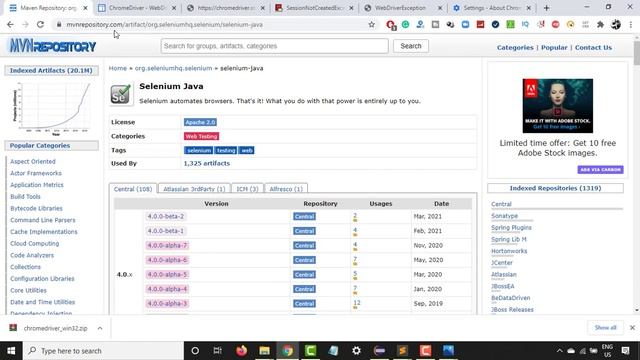The image size is (640, 360).
Task: Click the Apache 2.0 license badge
Action: coord(200,122)
